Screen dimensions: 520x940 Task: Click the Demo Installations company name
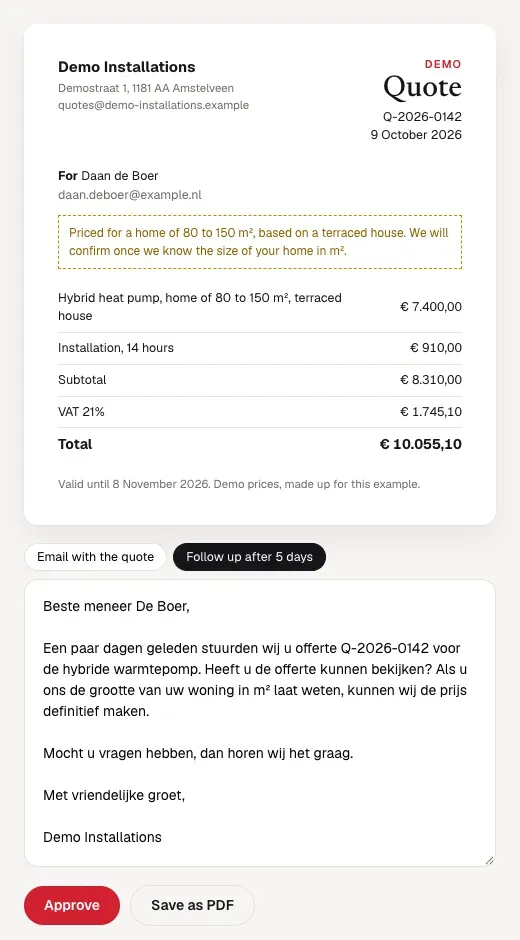[127, 67]
